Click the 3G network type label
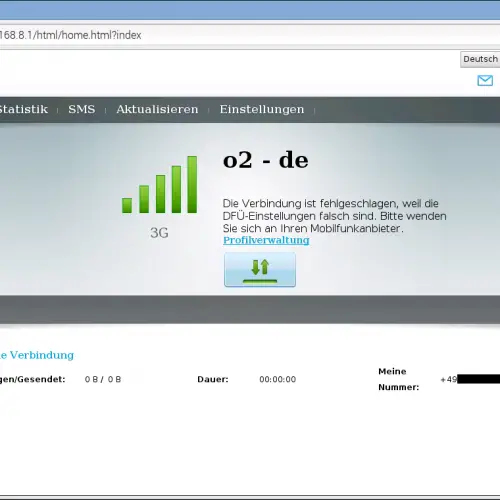The height and width of the screenshot is (500, 500). [x=159, y=233]
